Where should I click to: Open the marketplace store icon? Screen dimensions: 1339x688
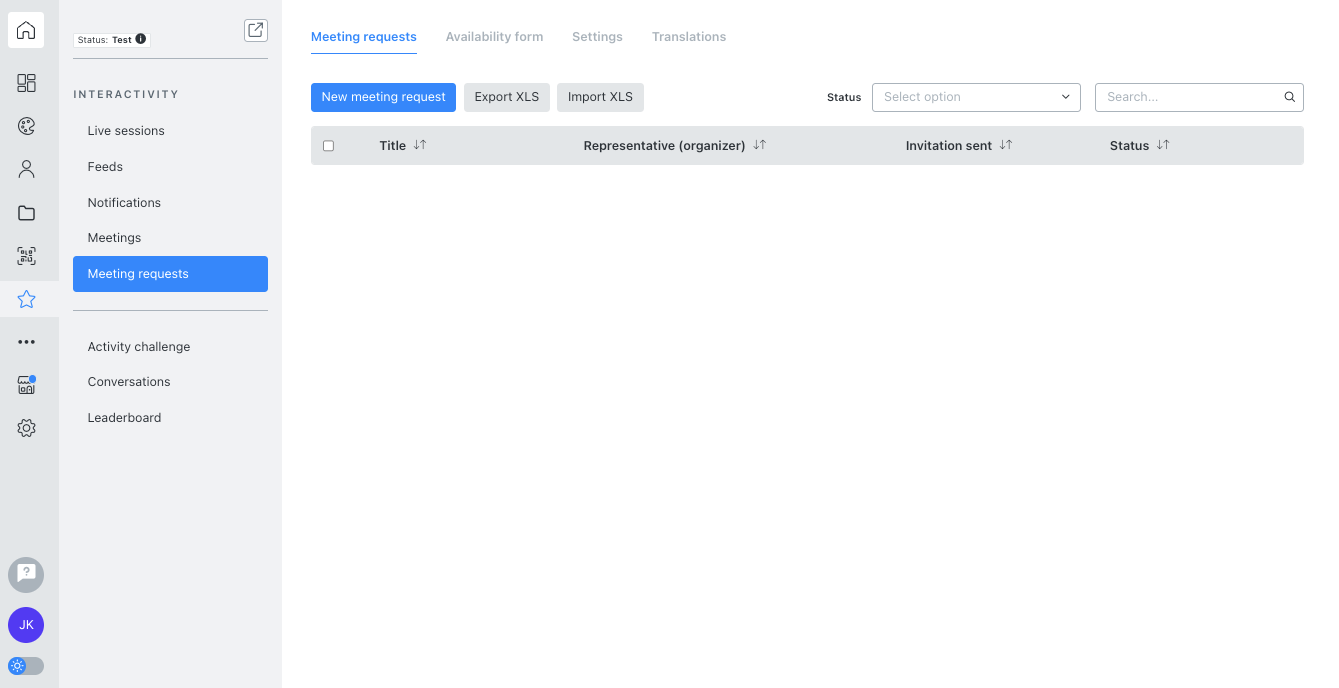[x=26, y=385]
